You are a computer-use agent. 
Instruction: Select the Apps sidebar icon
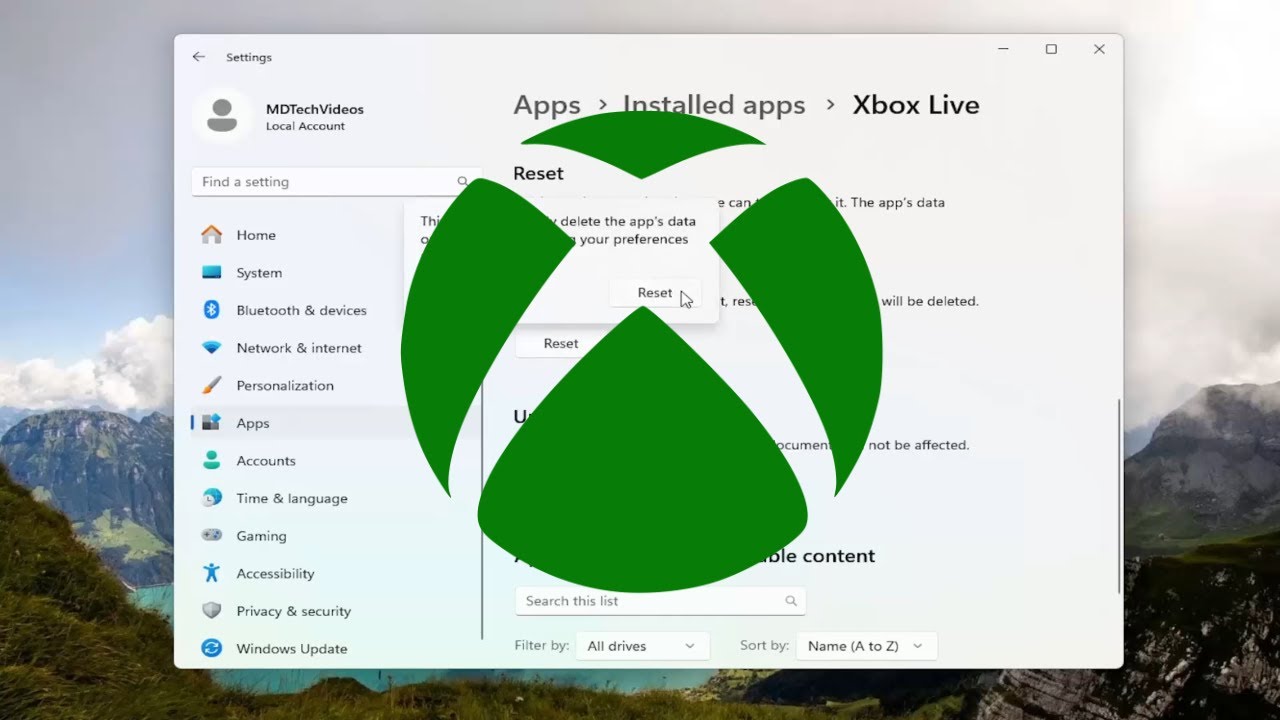(x=212, y=423)
